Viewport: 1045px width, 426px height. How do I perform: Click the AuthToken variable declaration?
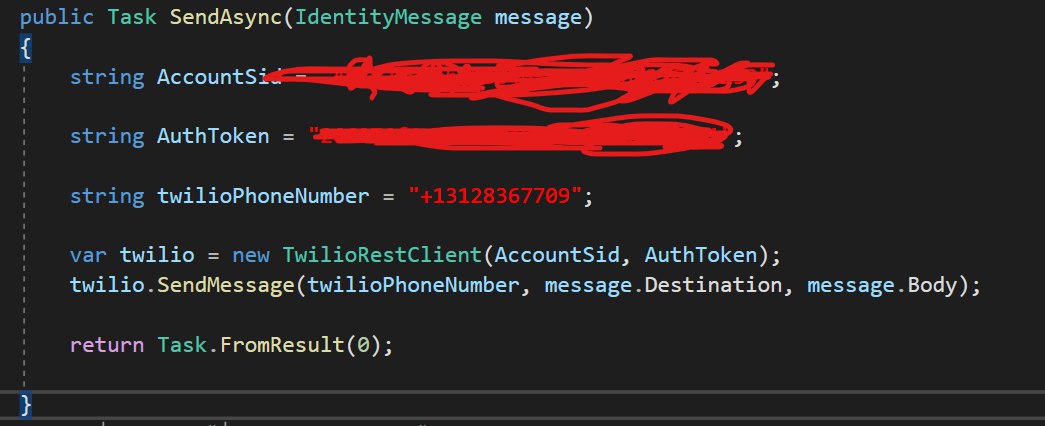[x=213, y=136]
